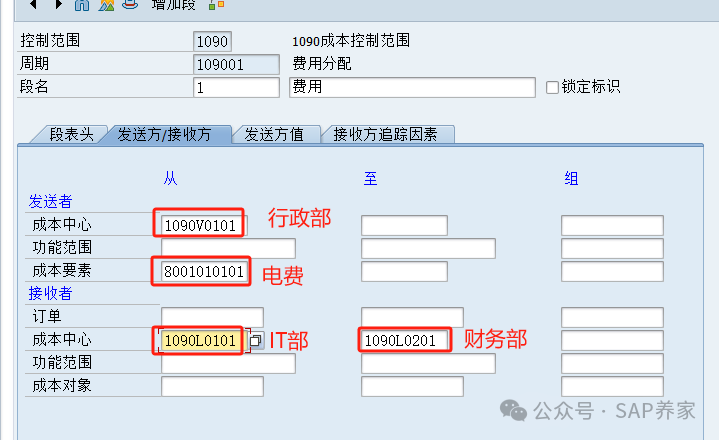
Task: Click 成本要素 组 field
Action: click(612, 271)
